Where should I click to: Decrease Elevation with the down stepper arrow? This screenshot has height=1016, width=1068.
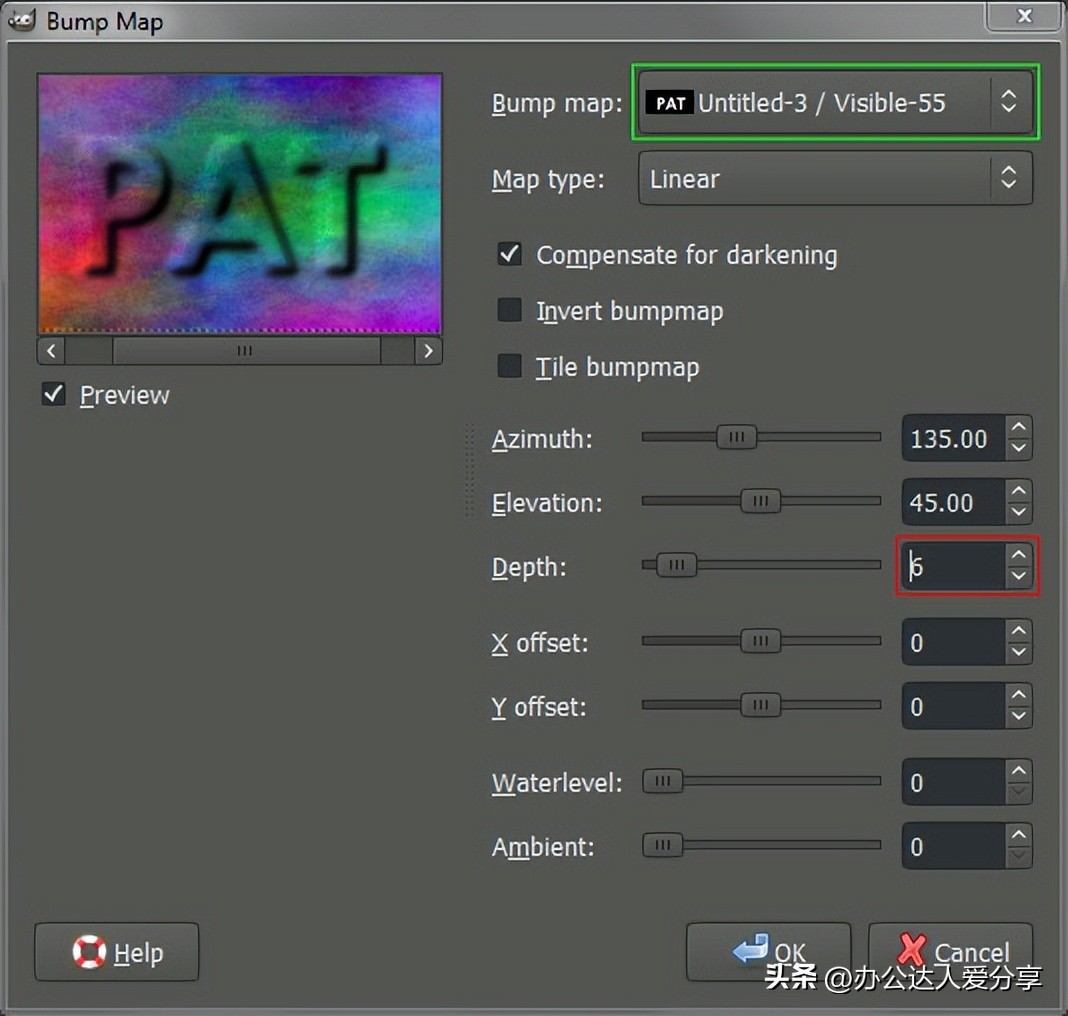[x=1018, y=513]
